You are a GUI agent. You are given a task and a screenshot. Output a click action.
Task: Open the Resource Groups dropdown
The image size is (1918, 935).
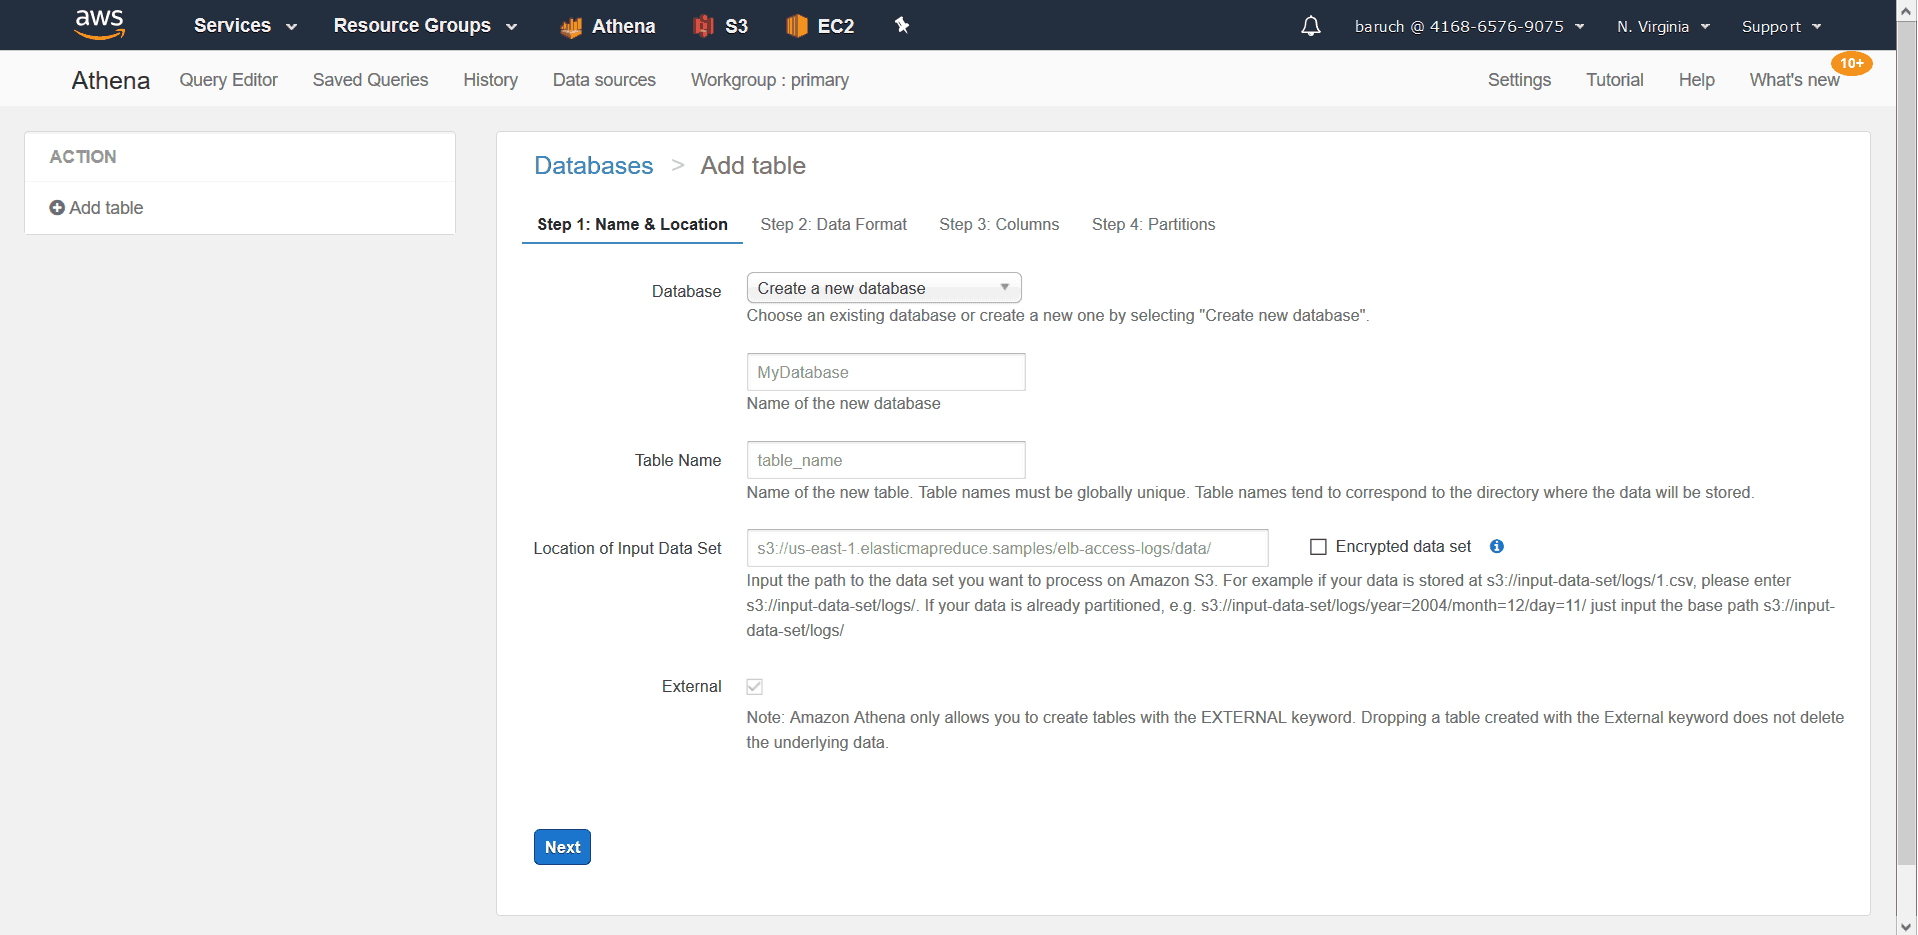[x=425, y=26]
